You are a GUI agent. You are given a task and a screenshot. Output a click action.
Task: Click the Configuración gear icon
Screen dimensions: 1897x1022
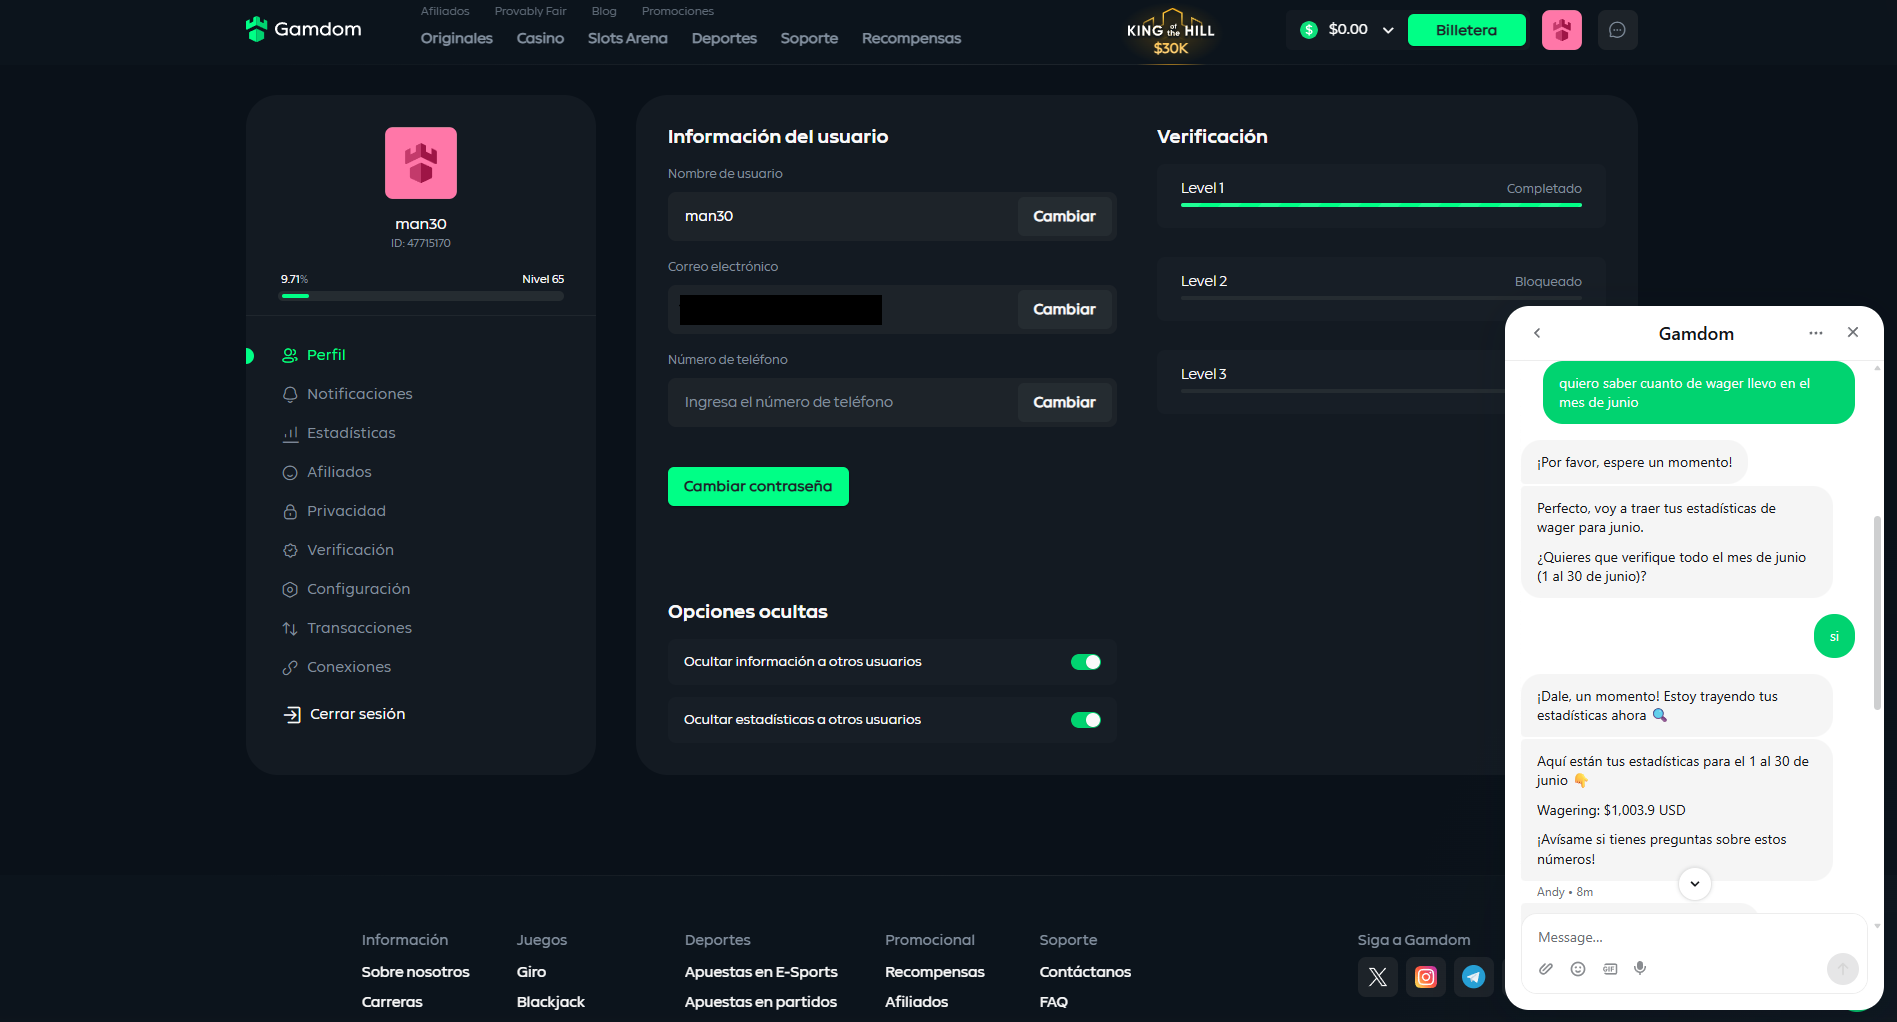coord(290,590)
